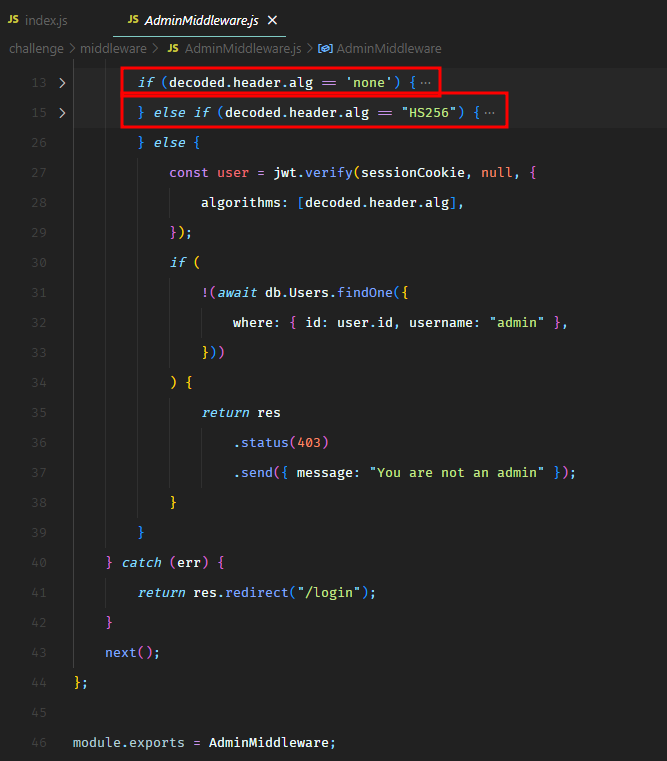The image size is (667, 761).
Task: Select line number 27 in the gutter
Action: coord(40,173)
